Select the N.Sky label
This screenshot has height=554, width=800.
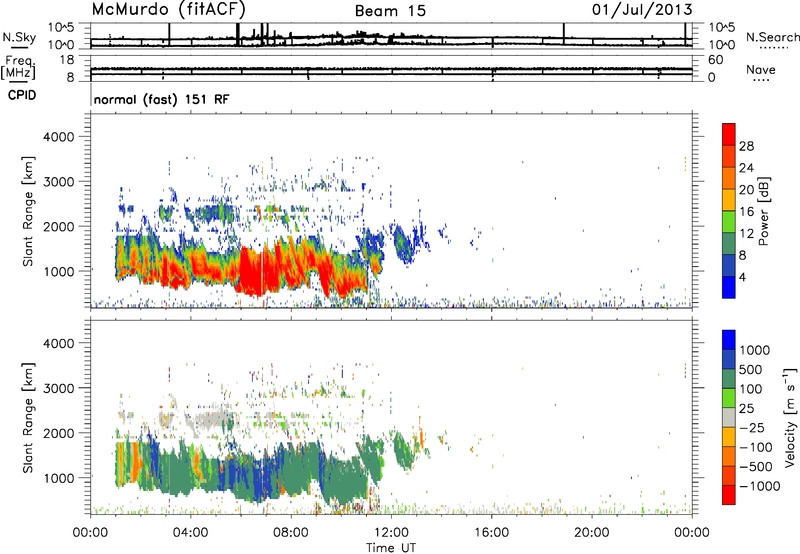tap(19, 37)
